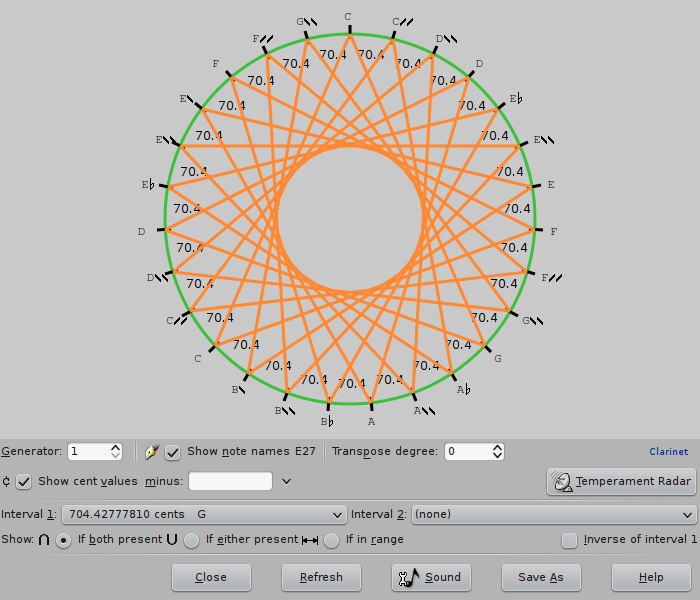Enable Inverse of interval 1 checkbox
Viewport: 700px width, 600px height.
click(x=569, y=540)
